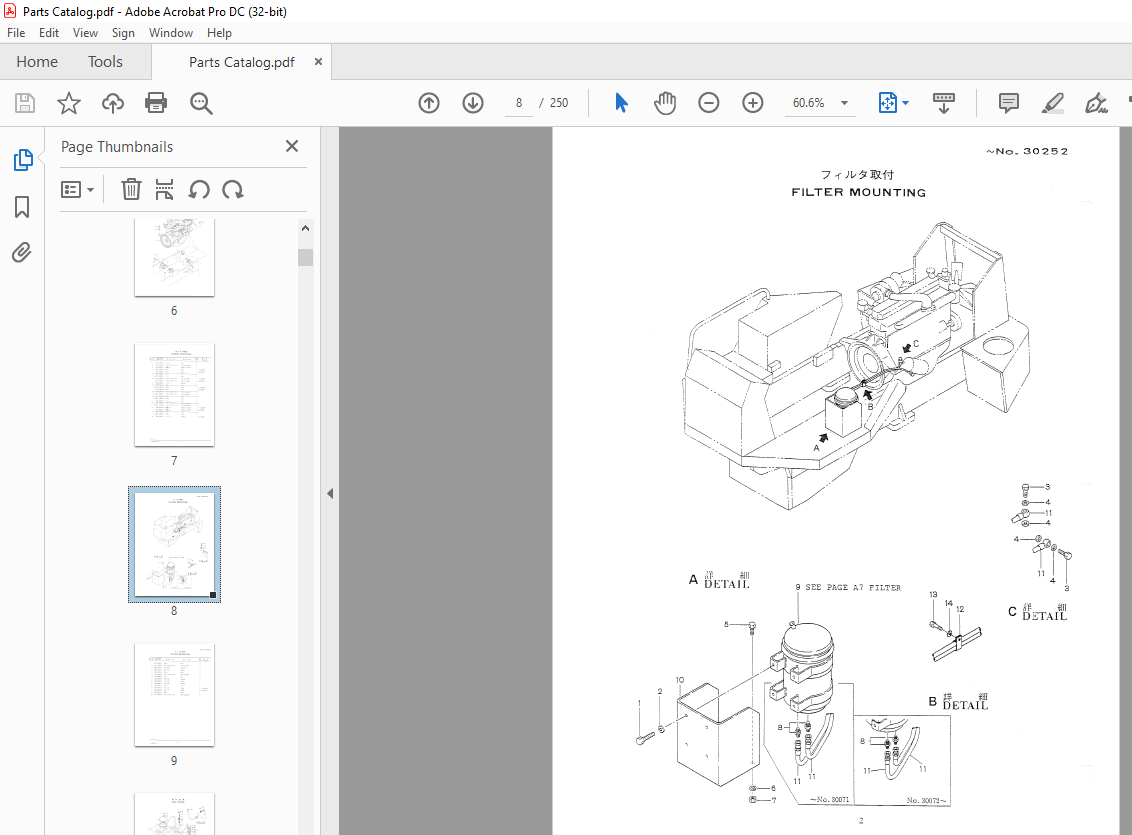Select page 7 thumbnail

point(174,395)
